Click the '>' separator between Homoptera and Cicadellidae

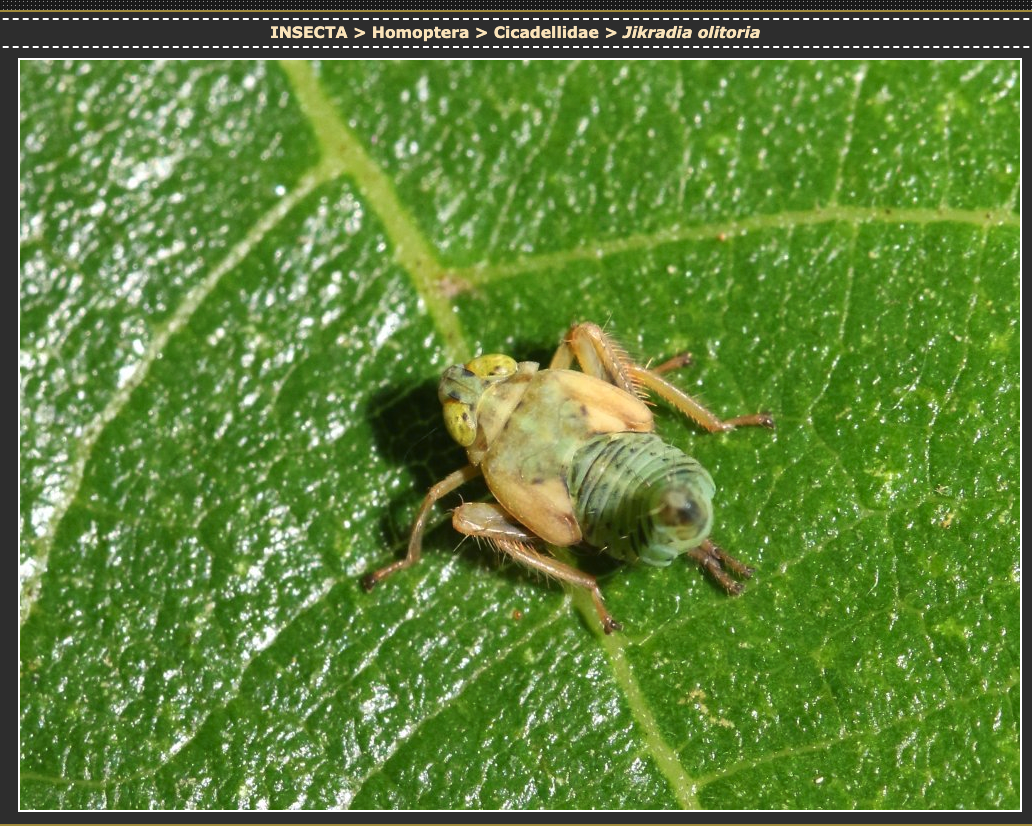(x=481, y=32)
